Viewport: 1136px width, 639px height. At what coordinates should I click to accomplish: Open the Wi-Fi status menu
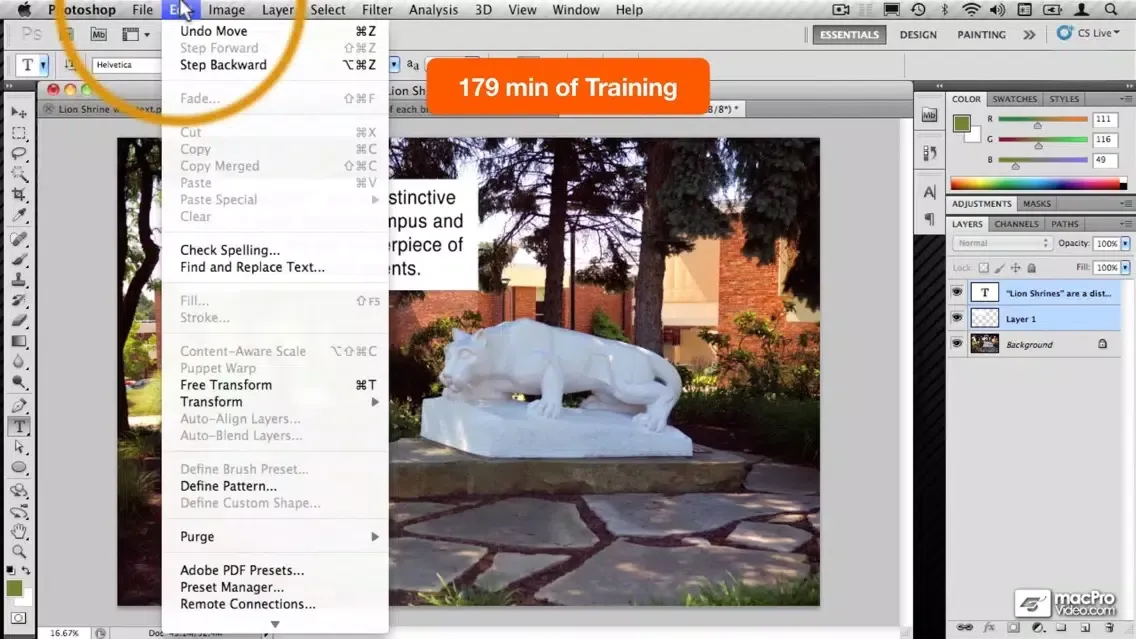(x=971, y=9)
